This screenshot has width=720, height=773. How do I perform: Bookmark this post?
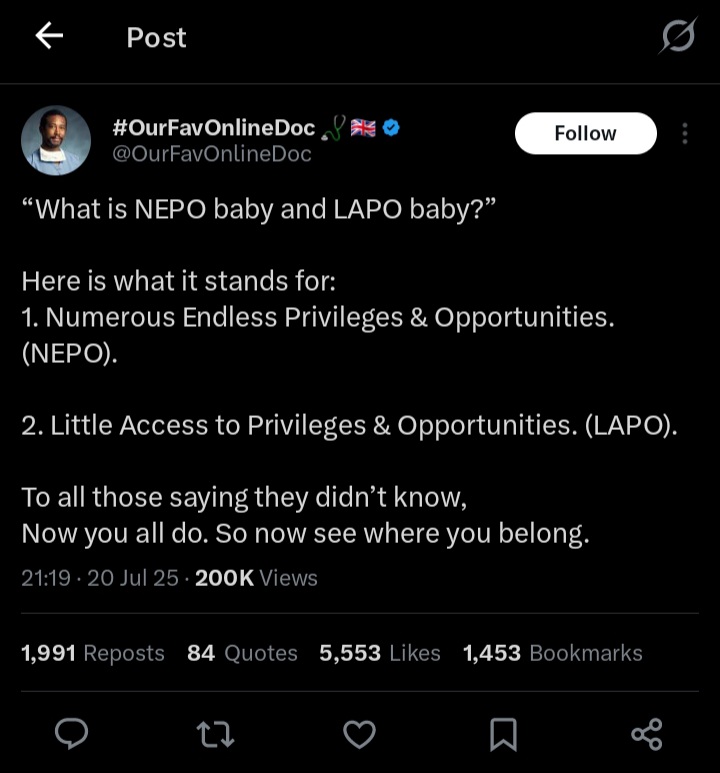pos(503,735)
